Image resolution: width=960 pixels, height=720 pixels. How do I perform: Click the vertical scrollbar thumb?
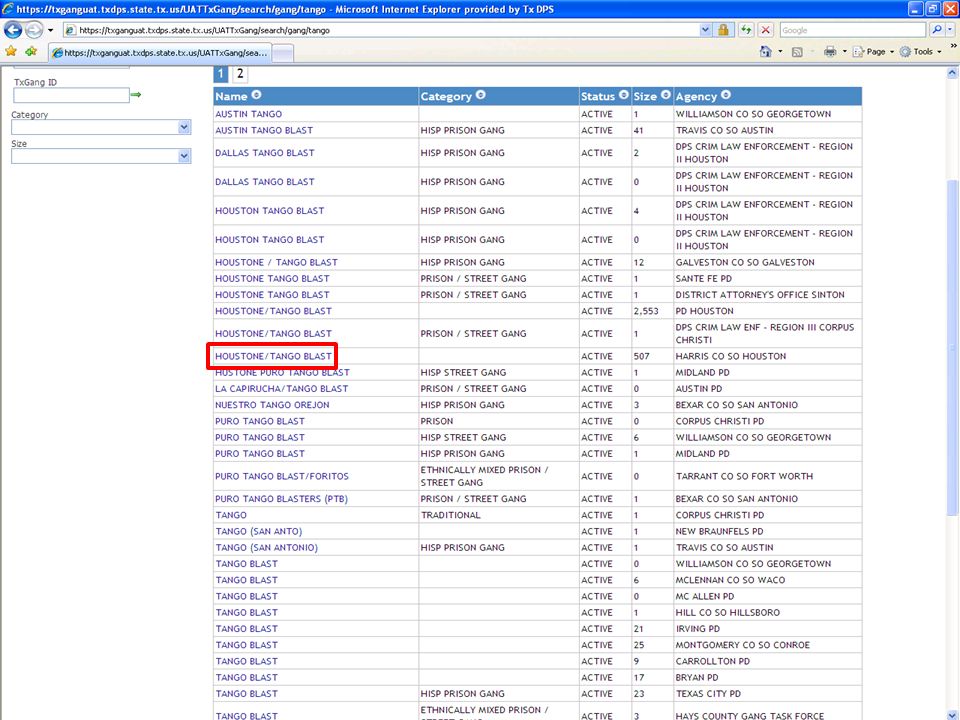click(951, 346)
